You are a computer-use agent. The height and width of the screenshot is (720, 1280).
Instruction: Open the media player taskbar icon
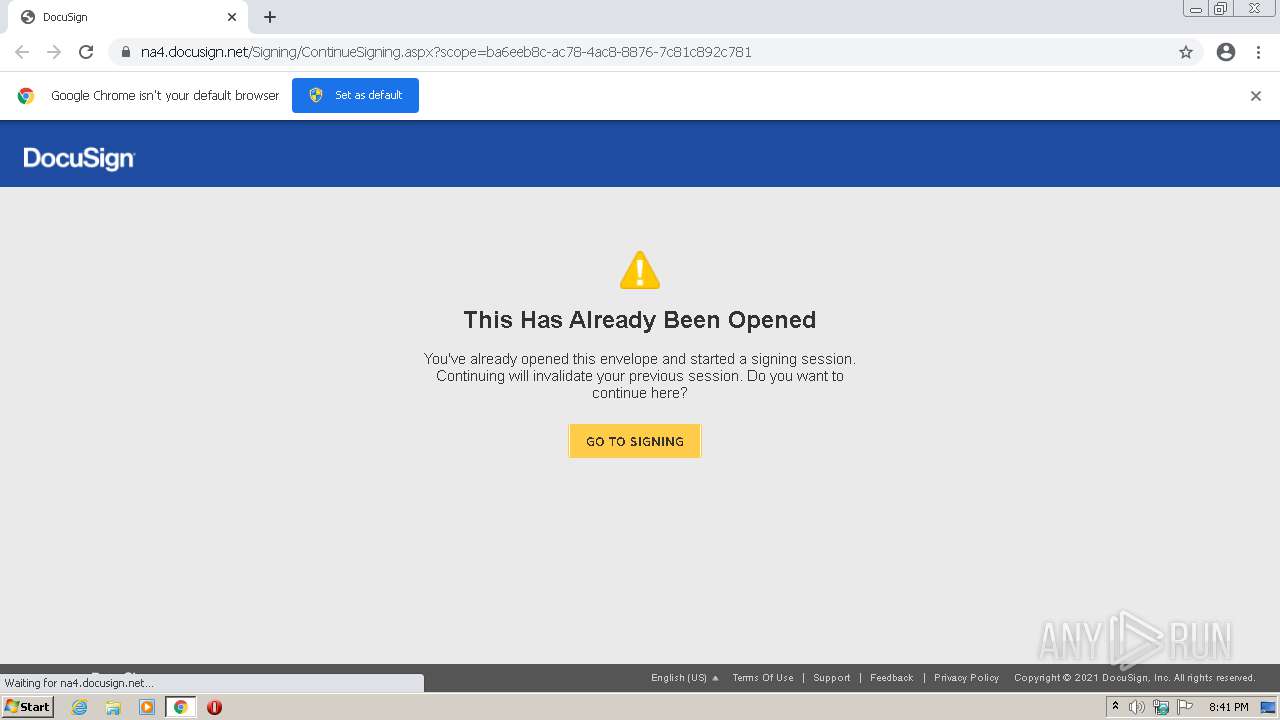click(x=147, y=707)
